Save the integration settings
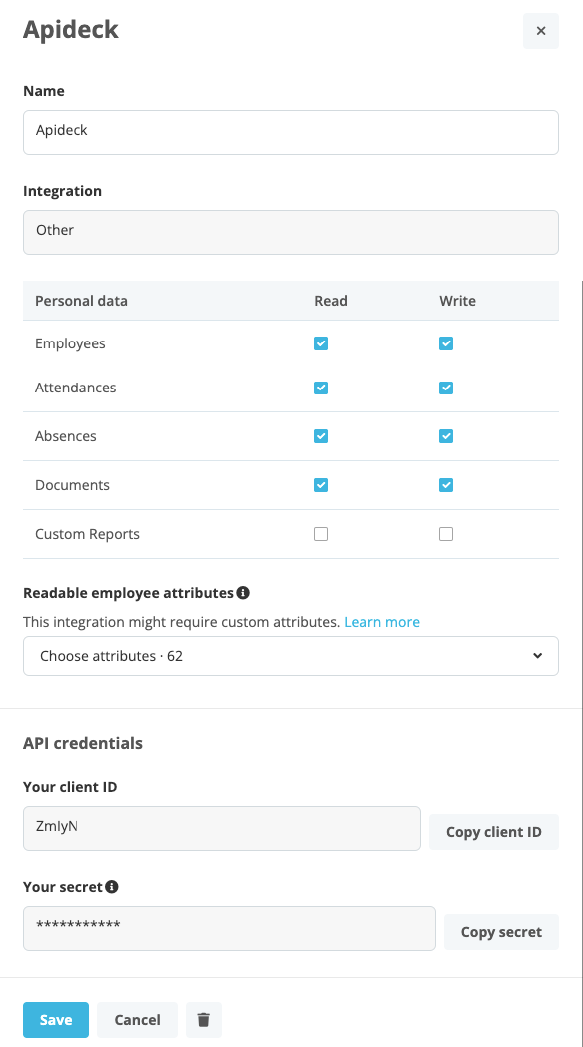 coord(56,1020)
